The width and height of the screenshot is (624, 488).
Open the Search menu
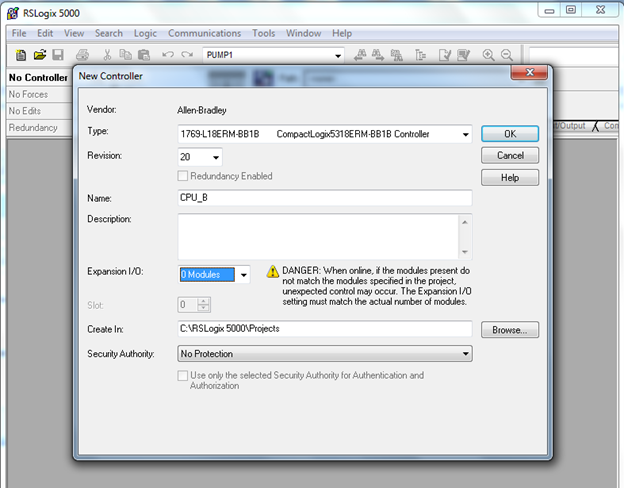(x=109, y=33)
